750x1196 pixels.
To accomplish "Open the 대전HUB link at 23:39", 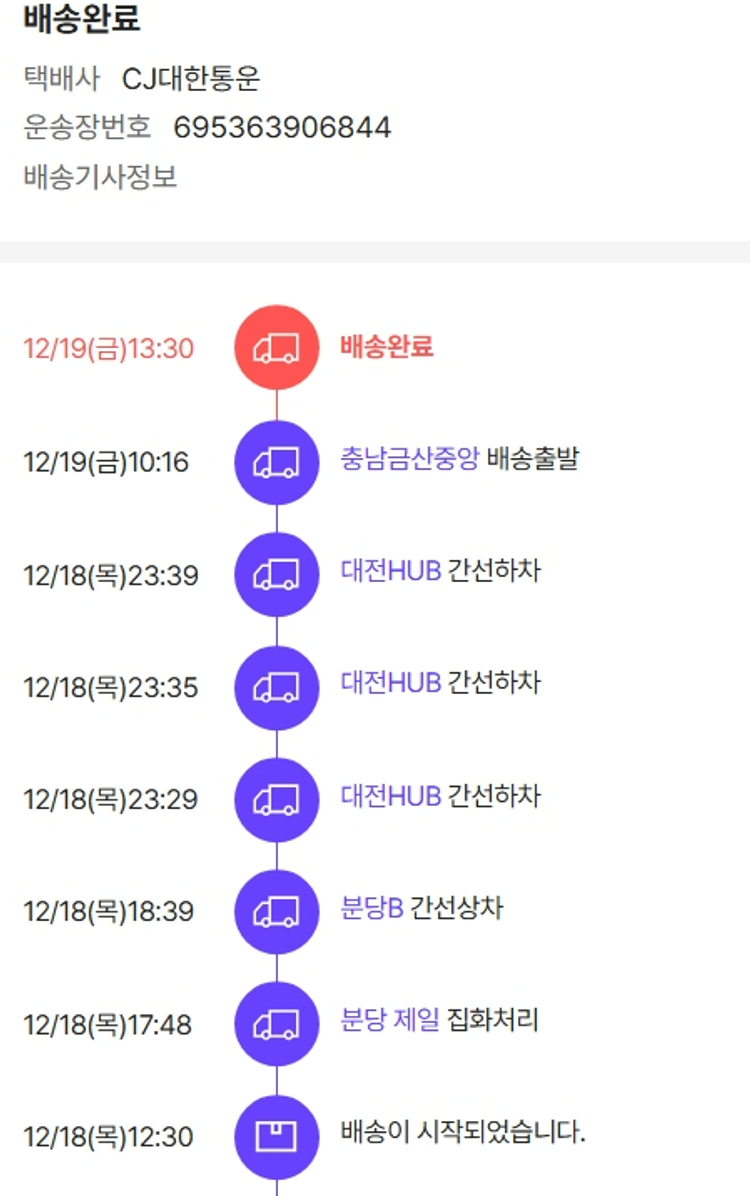I will tap(390, 571).
